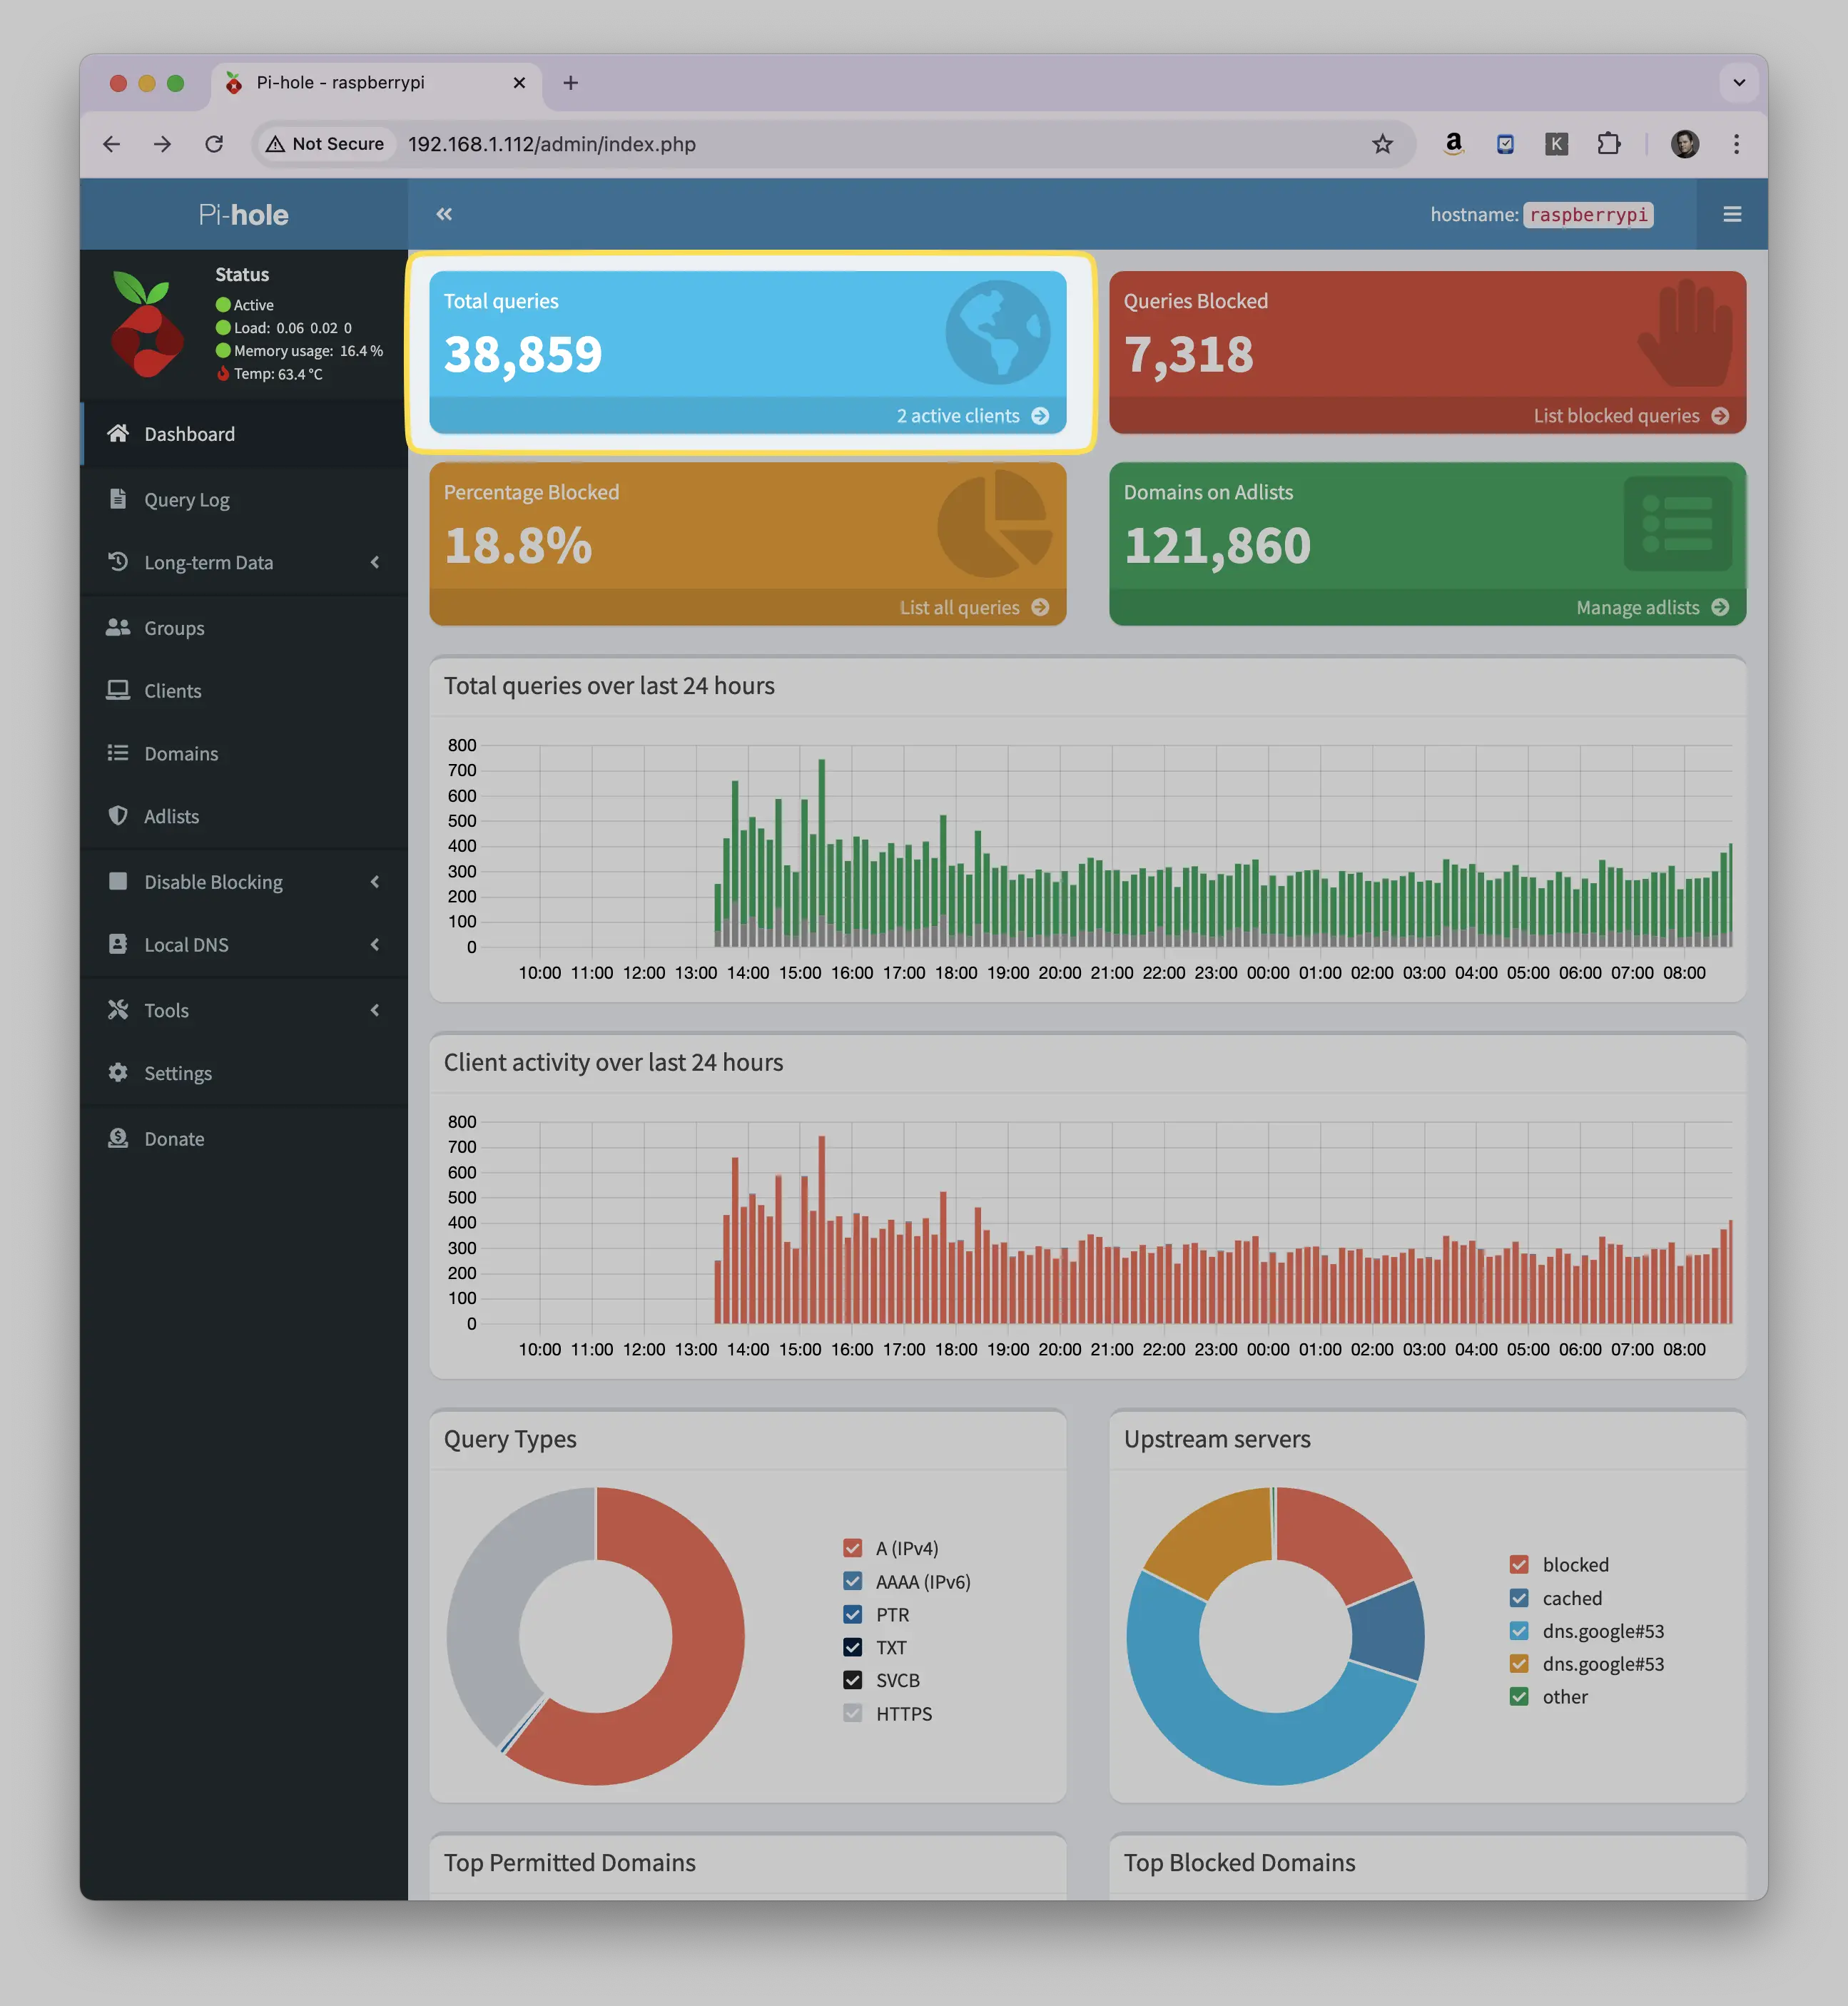Click the Pi-hole raspberry logo
Screen dimensions: 1848x2006
click(x=147, y=324)
